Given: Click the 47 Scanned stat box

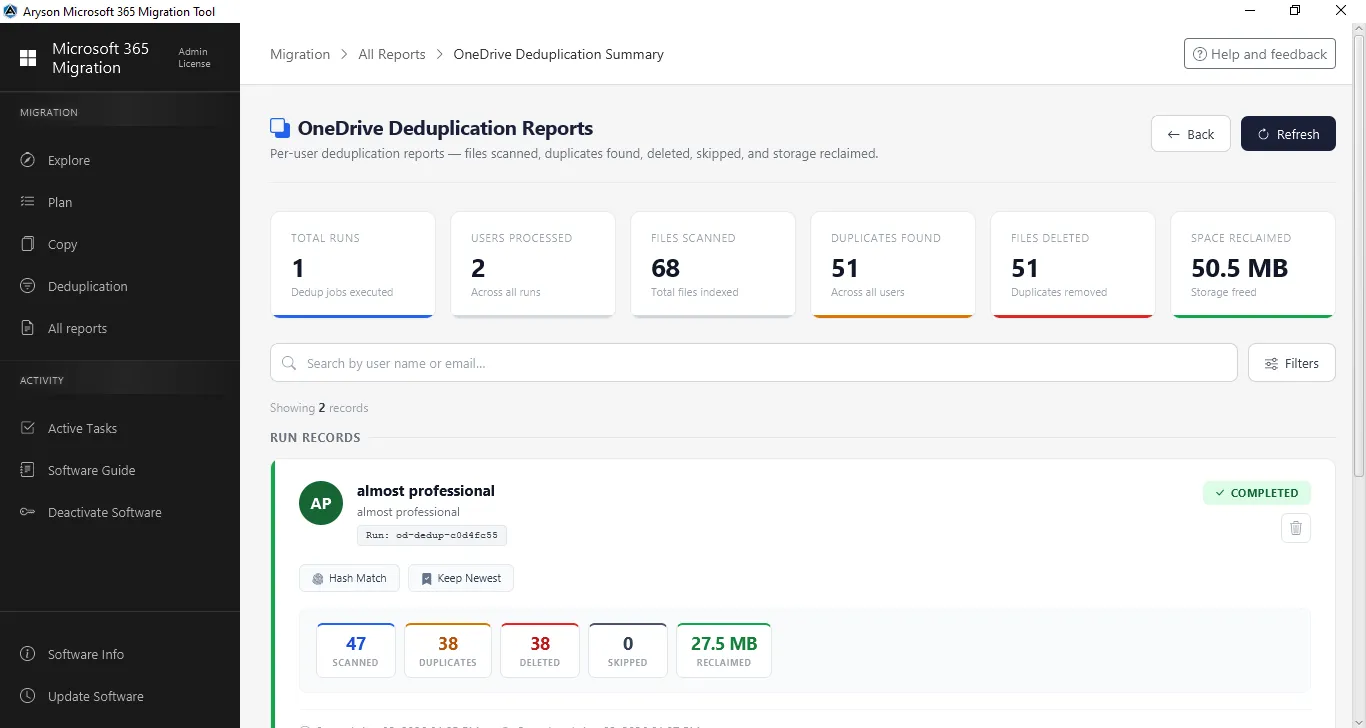Looking at the screenshot, I should (x=356, y=650).
